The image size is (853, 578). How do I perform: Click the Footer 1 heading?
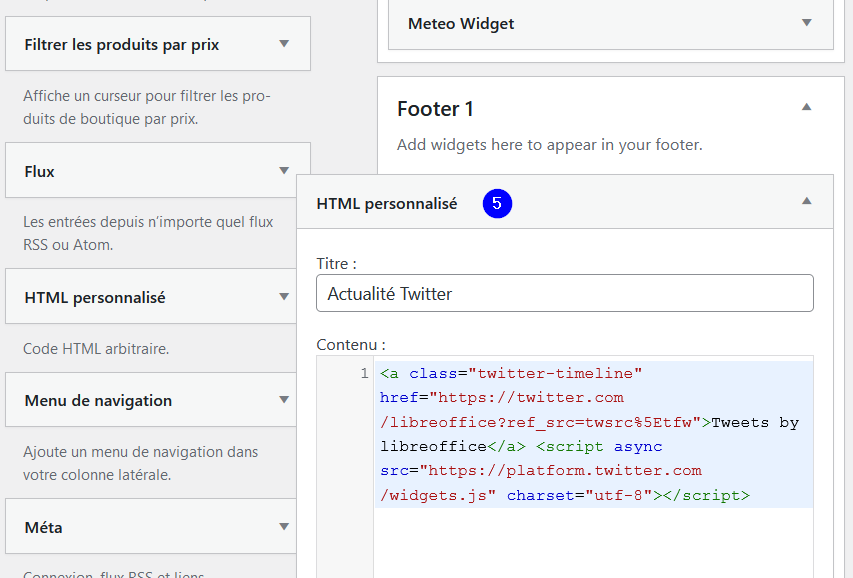(435, 109)
